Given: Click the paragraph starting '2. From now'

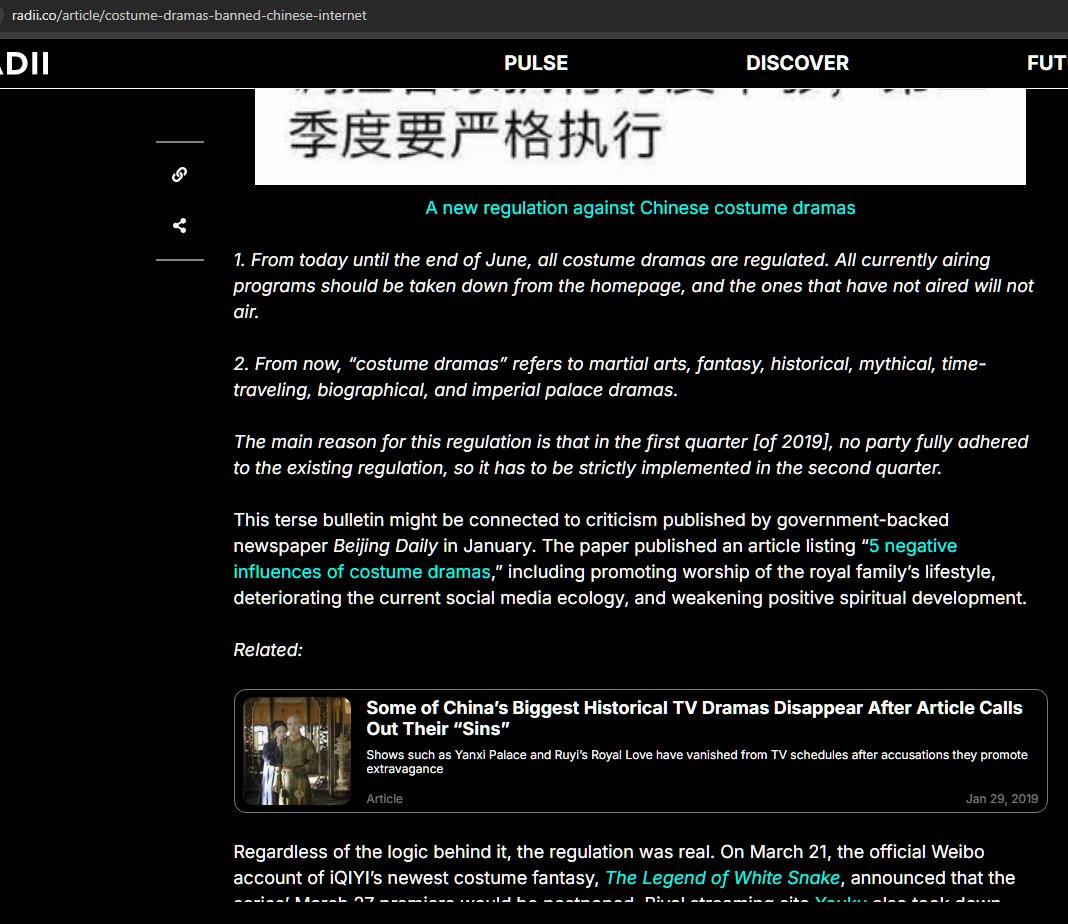Looking at the screenshot, I should 610,377.
